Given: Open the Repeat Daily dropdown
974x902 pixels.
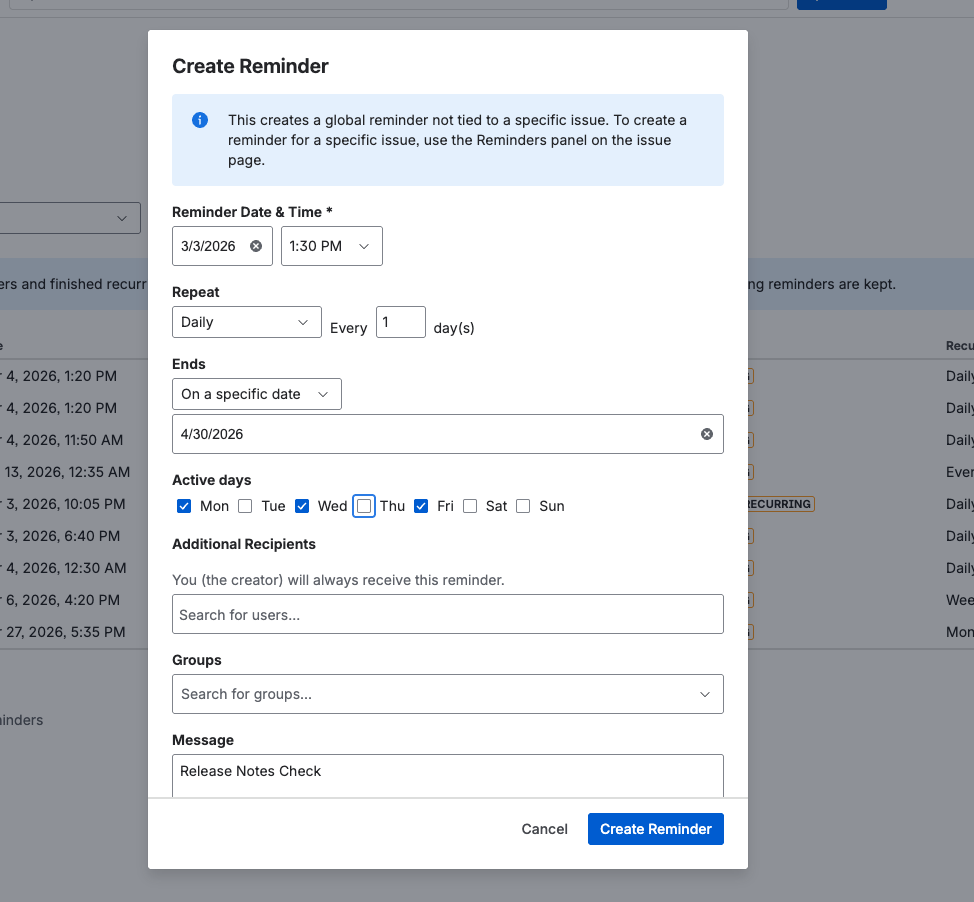Looking at the screenshot, I should click(x=246, y=322).
